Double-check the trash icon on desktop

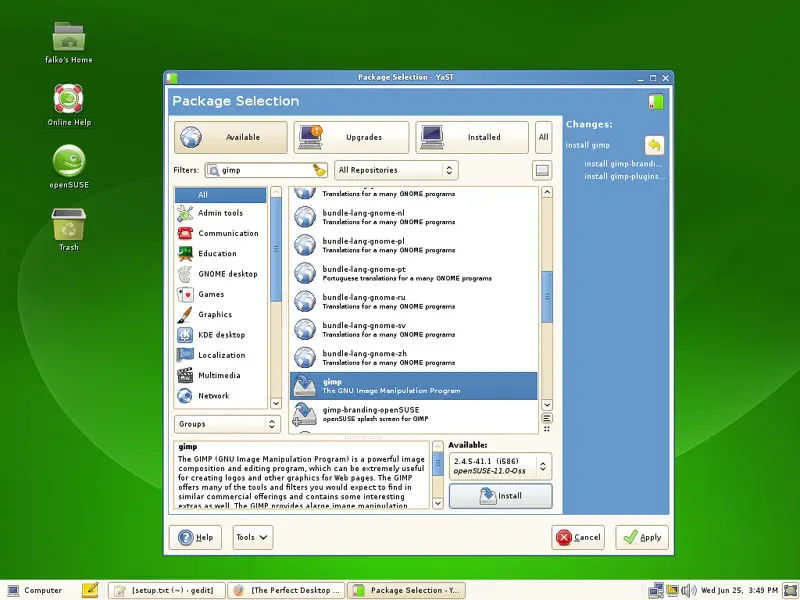tap(69, 225)
